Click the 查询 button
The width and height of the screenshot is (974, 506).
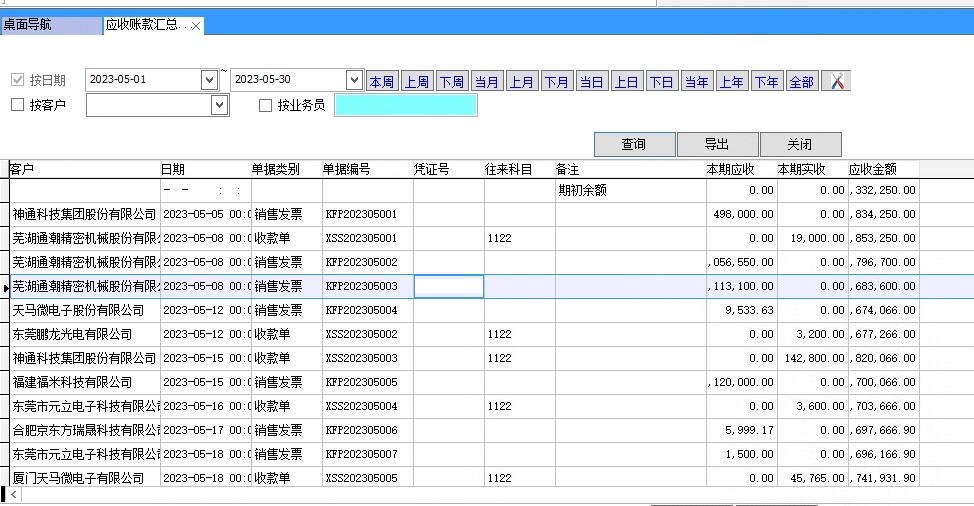634,144
